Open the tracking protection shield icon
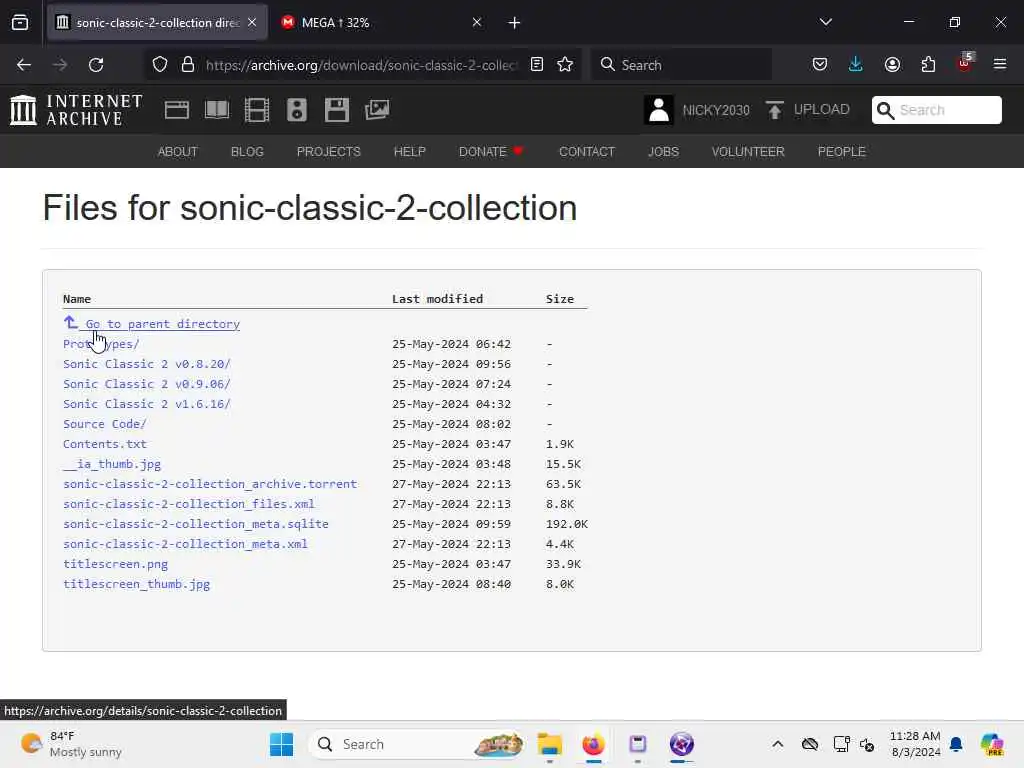 (160, 65)
